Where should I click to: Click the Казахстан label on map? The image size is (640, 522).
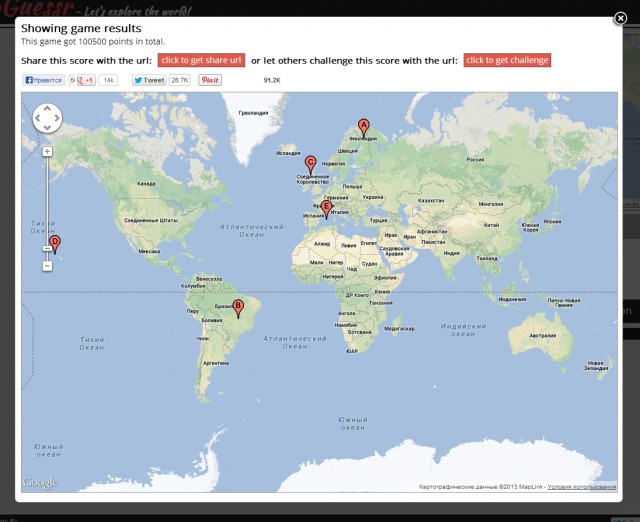(x=431, y=200)
